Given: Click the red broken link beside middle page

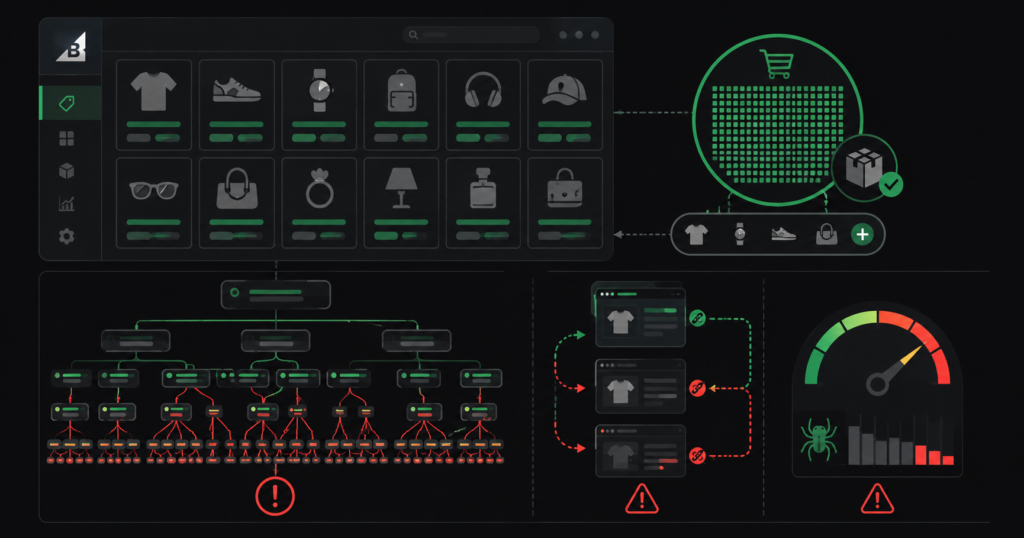Looking at the screenshot, I should (697, 388).
